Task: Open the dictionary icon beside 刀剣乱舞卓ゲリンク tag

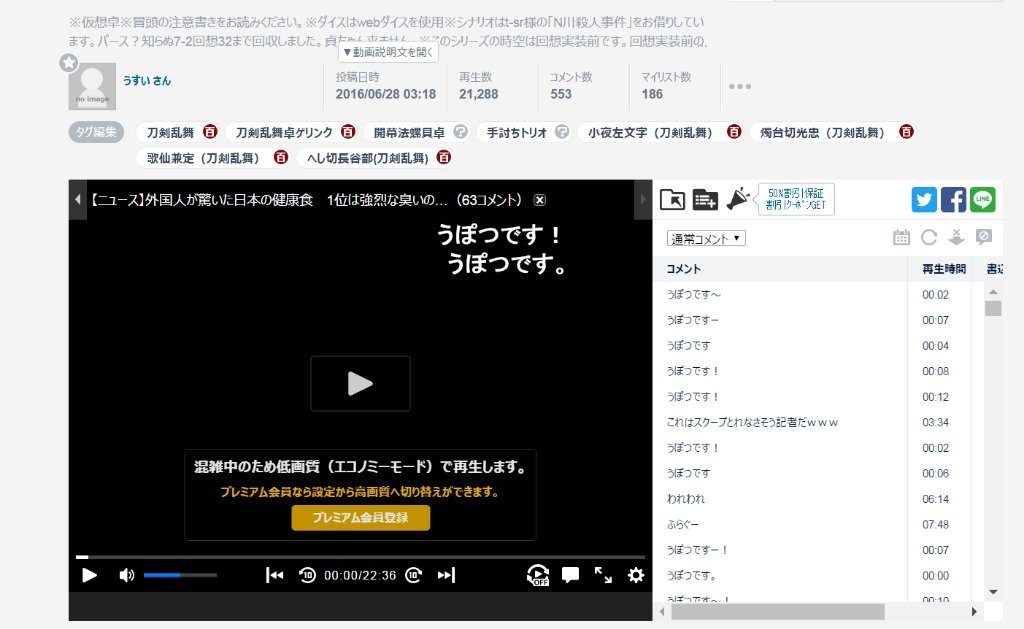Action: coord(348,132)
